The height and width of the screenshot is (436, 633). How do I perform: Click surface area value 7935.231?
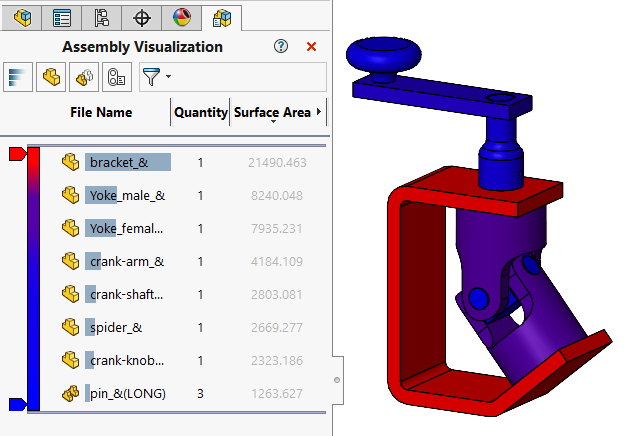tap(277, 229)
